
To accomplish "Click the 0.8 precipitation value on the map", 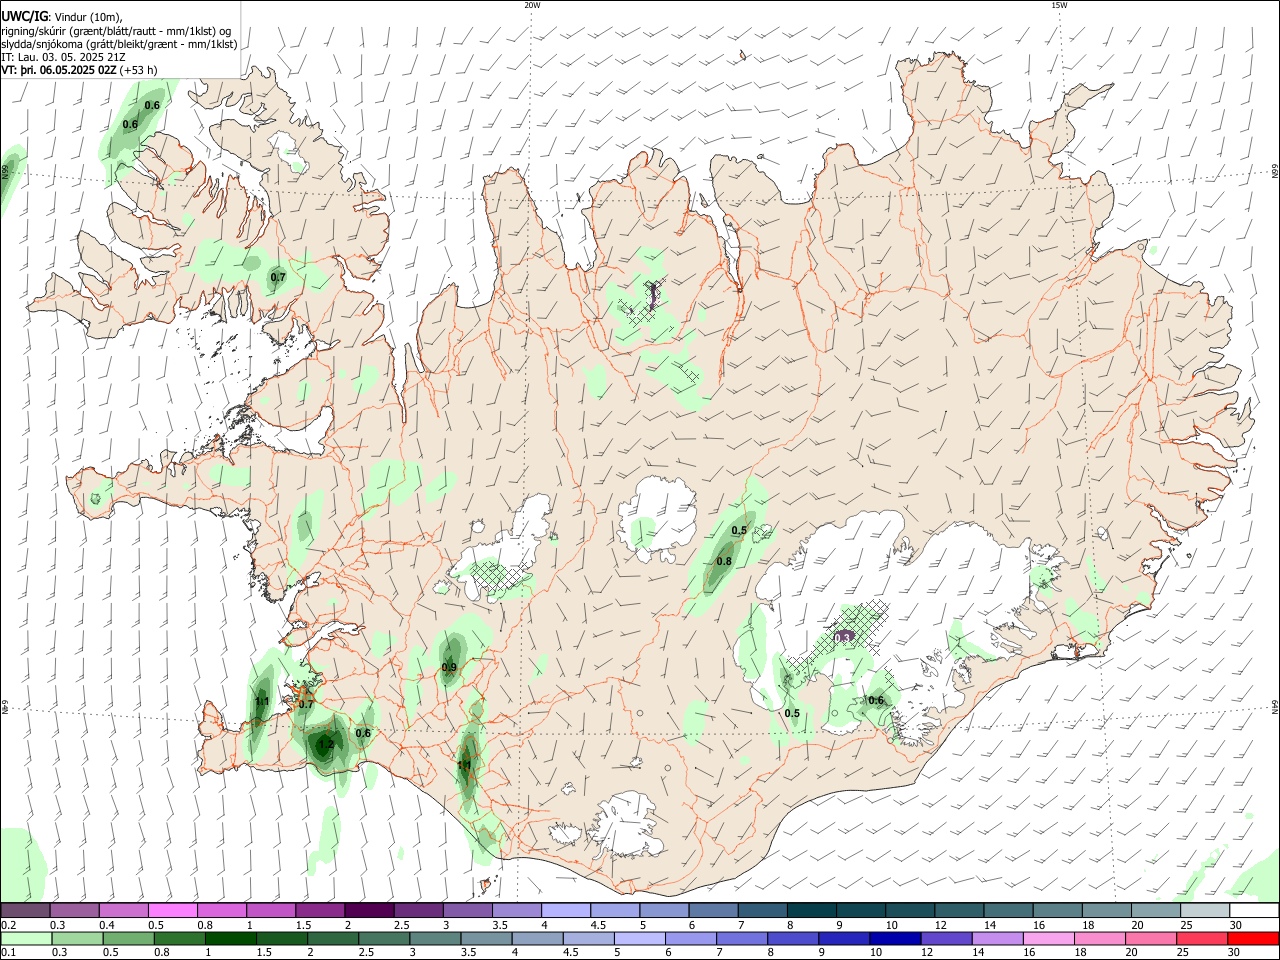I will pyautogui.click(x=724, y=561).
